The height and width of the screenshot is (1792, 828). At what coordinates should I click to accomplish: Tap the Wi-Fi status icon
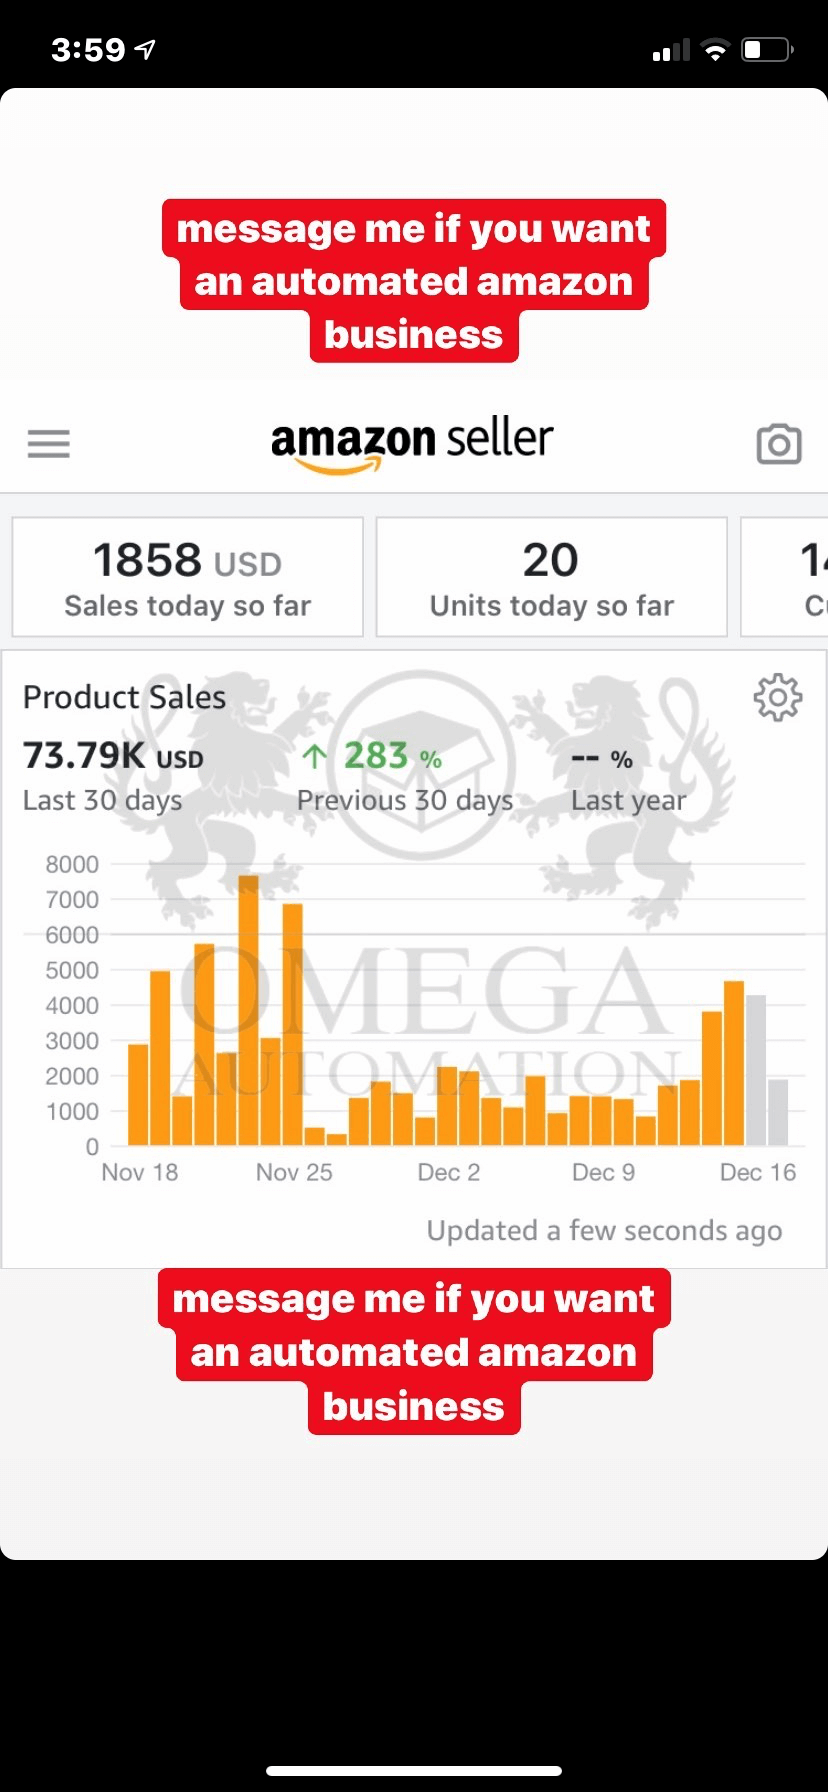(715, 50)
